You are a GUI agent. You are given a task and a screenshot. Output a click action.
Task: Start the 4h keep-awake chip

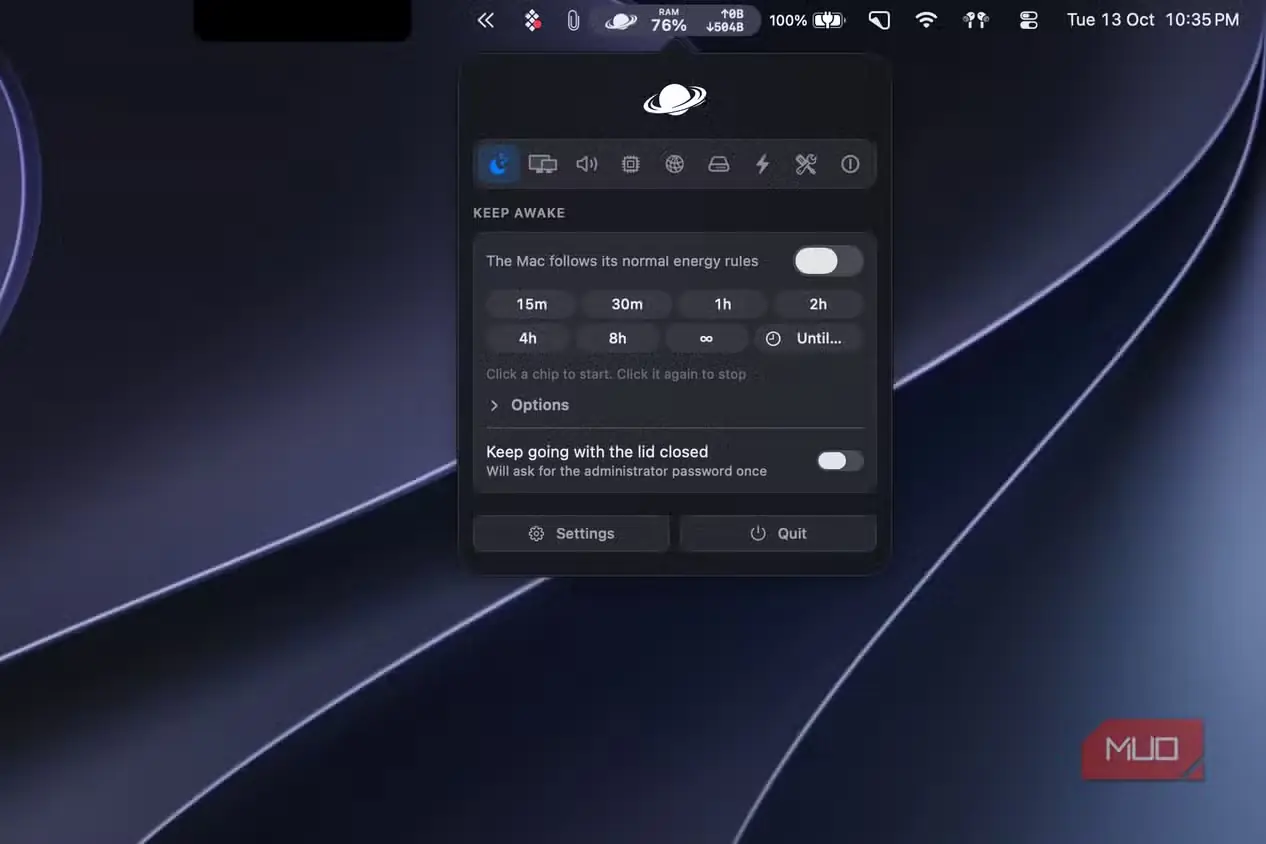tap(528, 338)
